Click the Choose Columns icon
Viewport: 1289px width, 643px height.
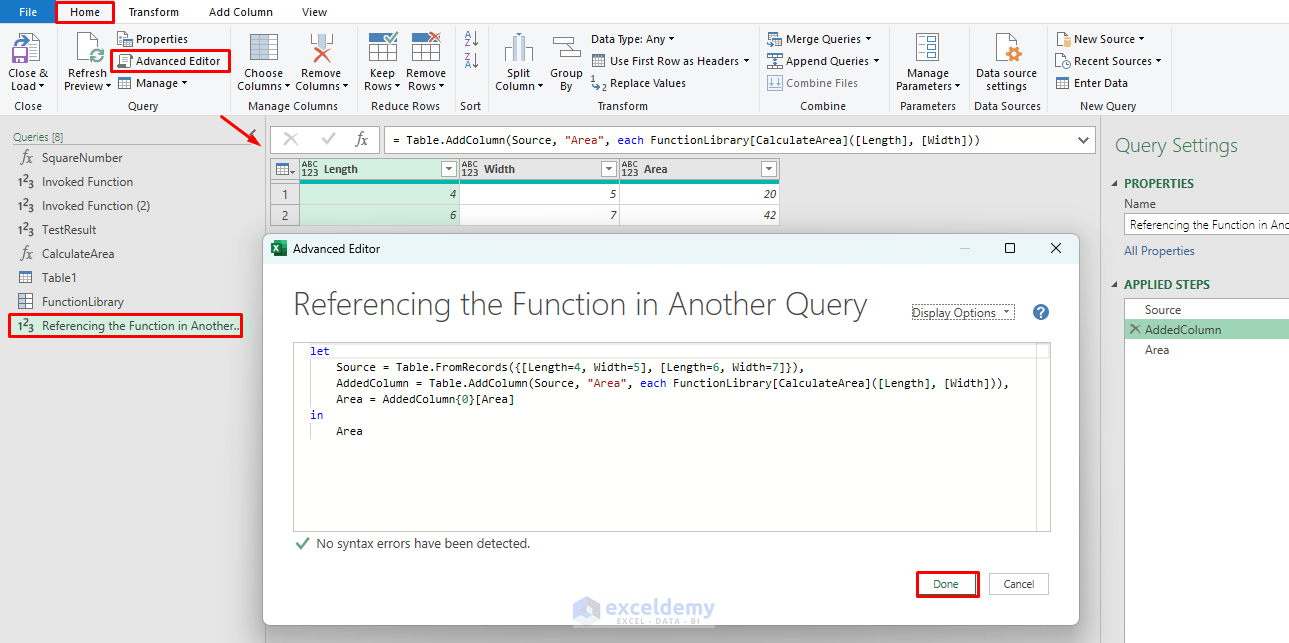(x=264, y=49)
